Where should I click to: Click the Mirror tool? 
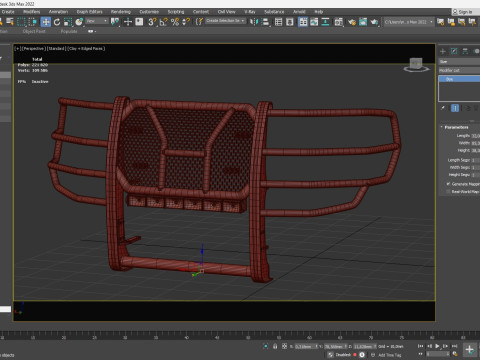point(254,22)
